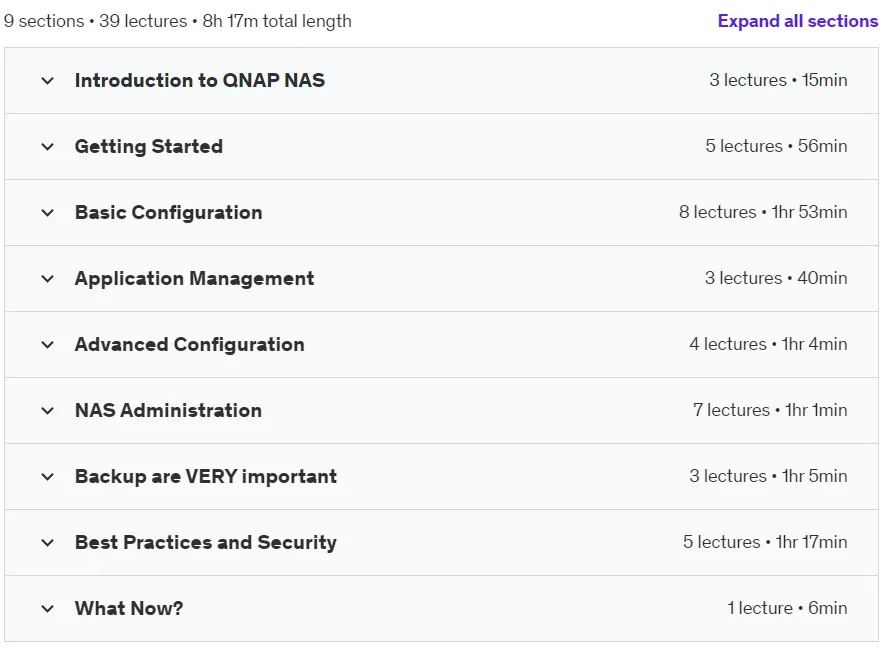Click the 8 lectures 1hr 53min label
This screenshot has height=648, width=885.
(x=763, y=212)
